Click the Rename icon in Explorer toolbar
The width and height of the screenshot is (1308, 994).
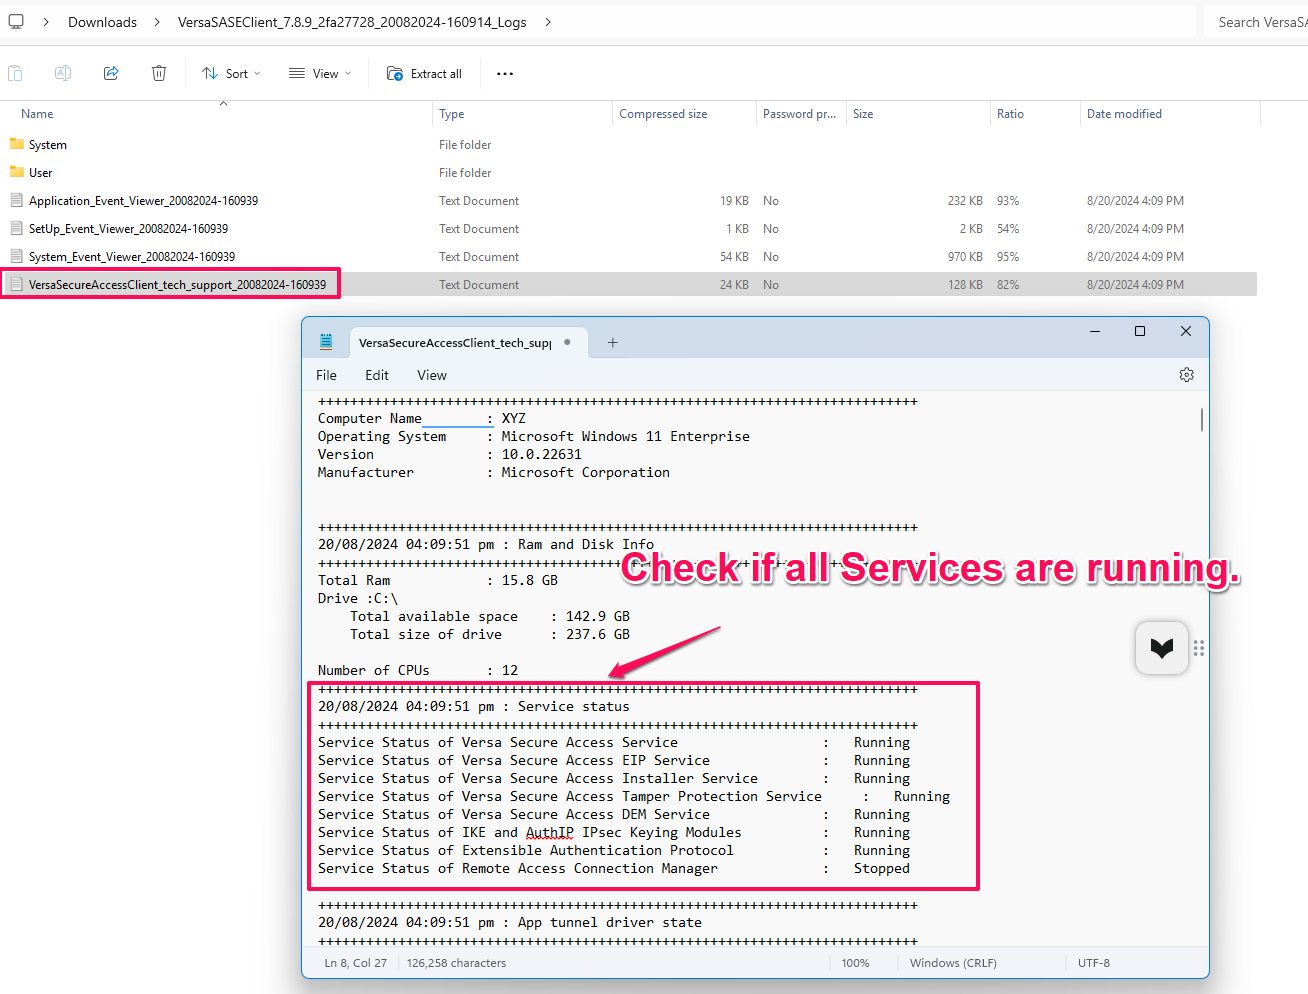click(x=63, y=73)
